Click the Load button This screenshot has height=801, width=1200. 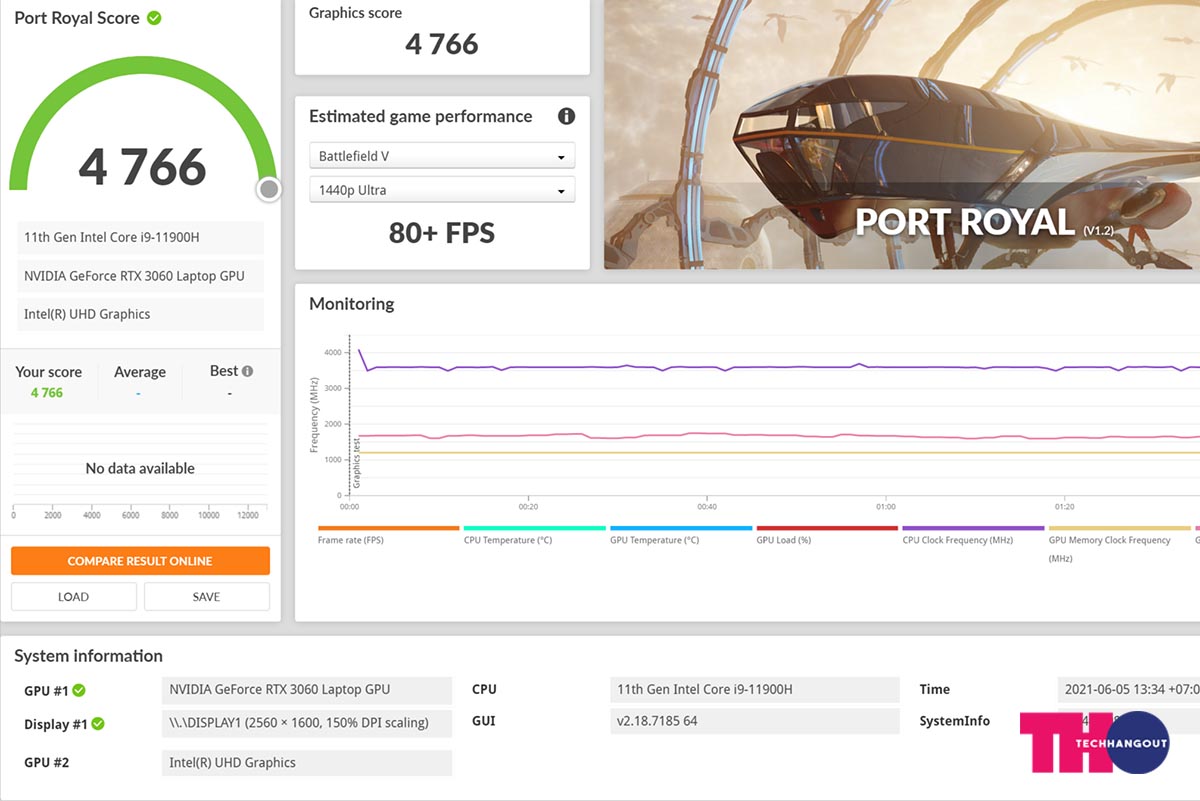coord(74,597)
